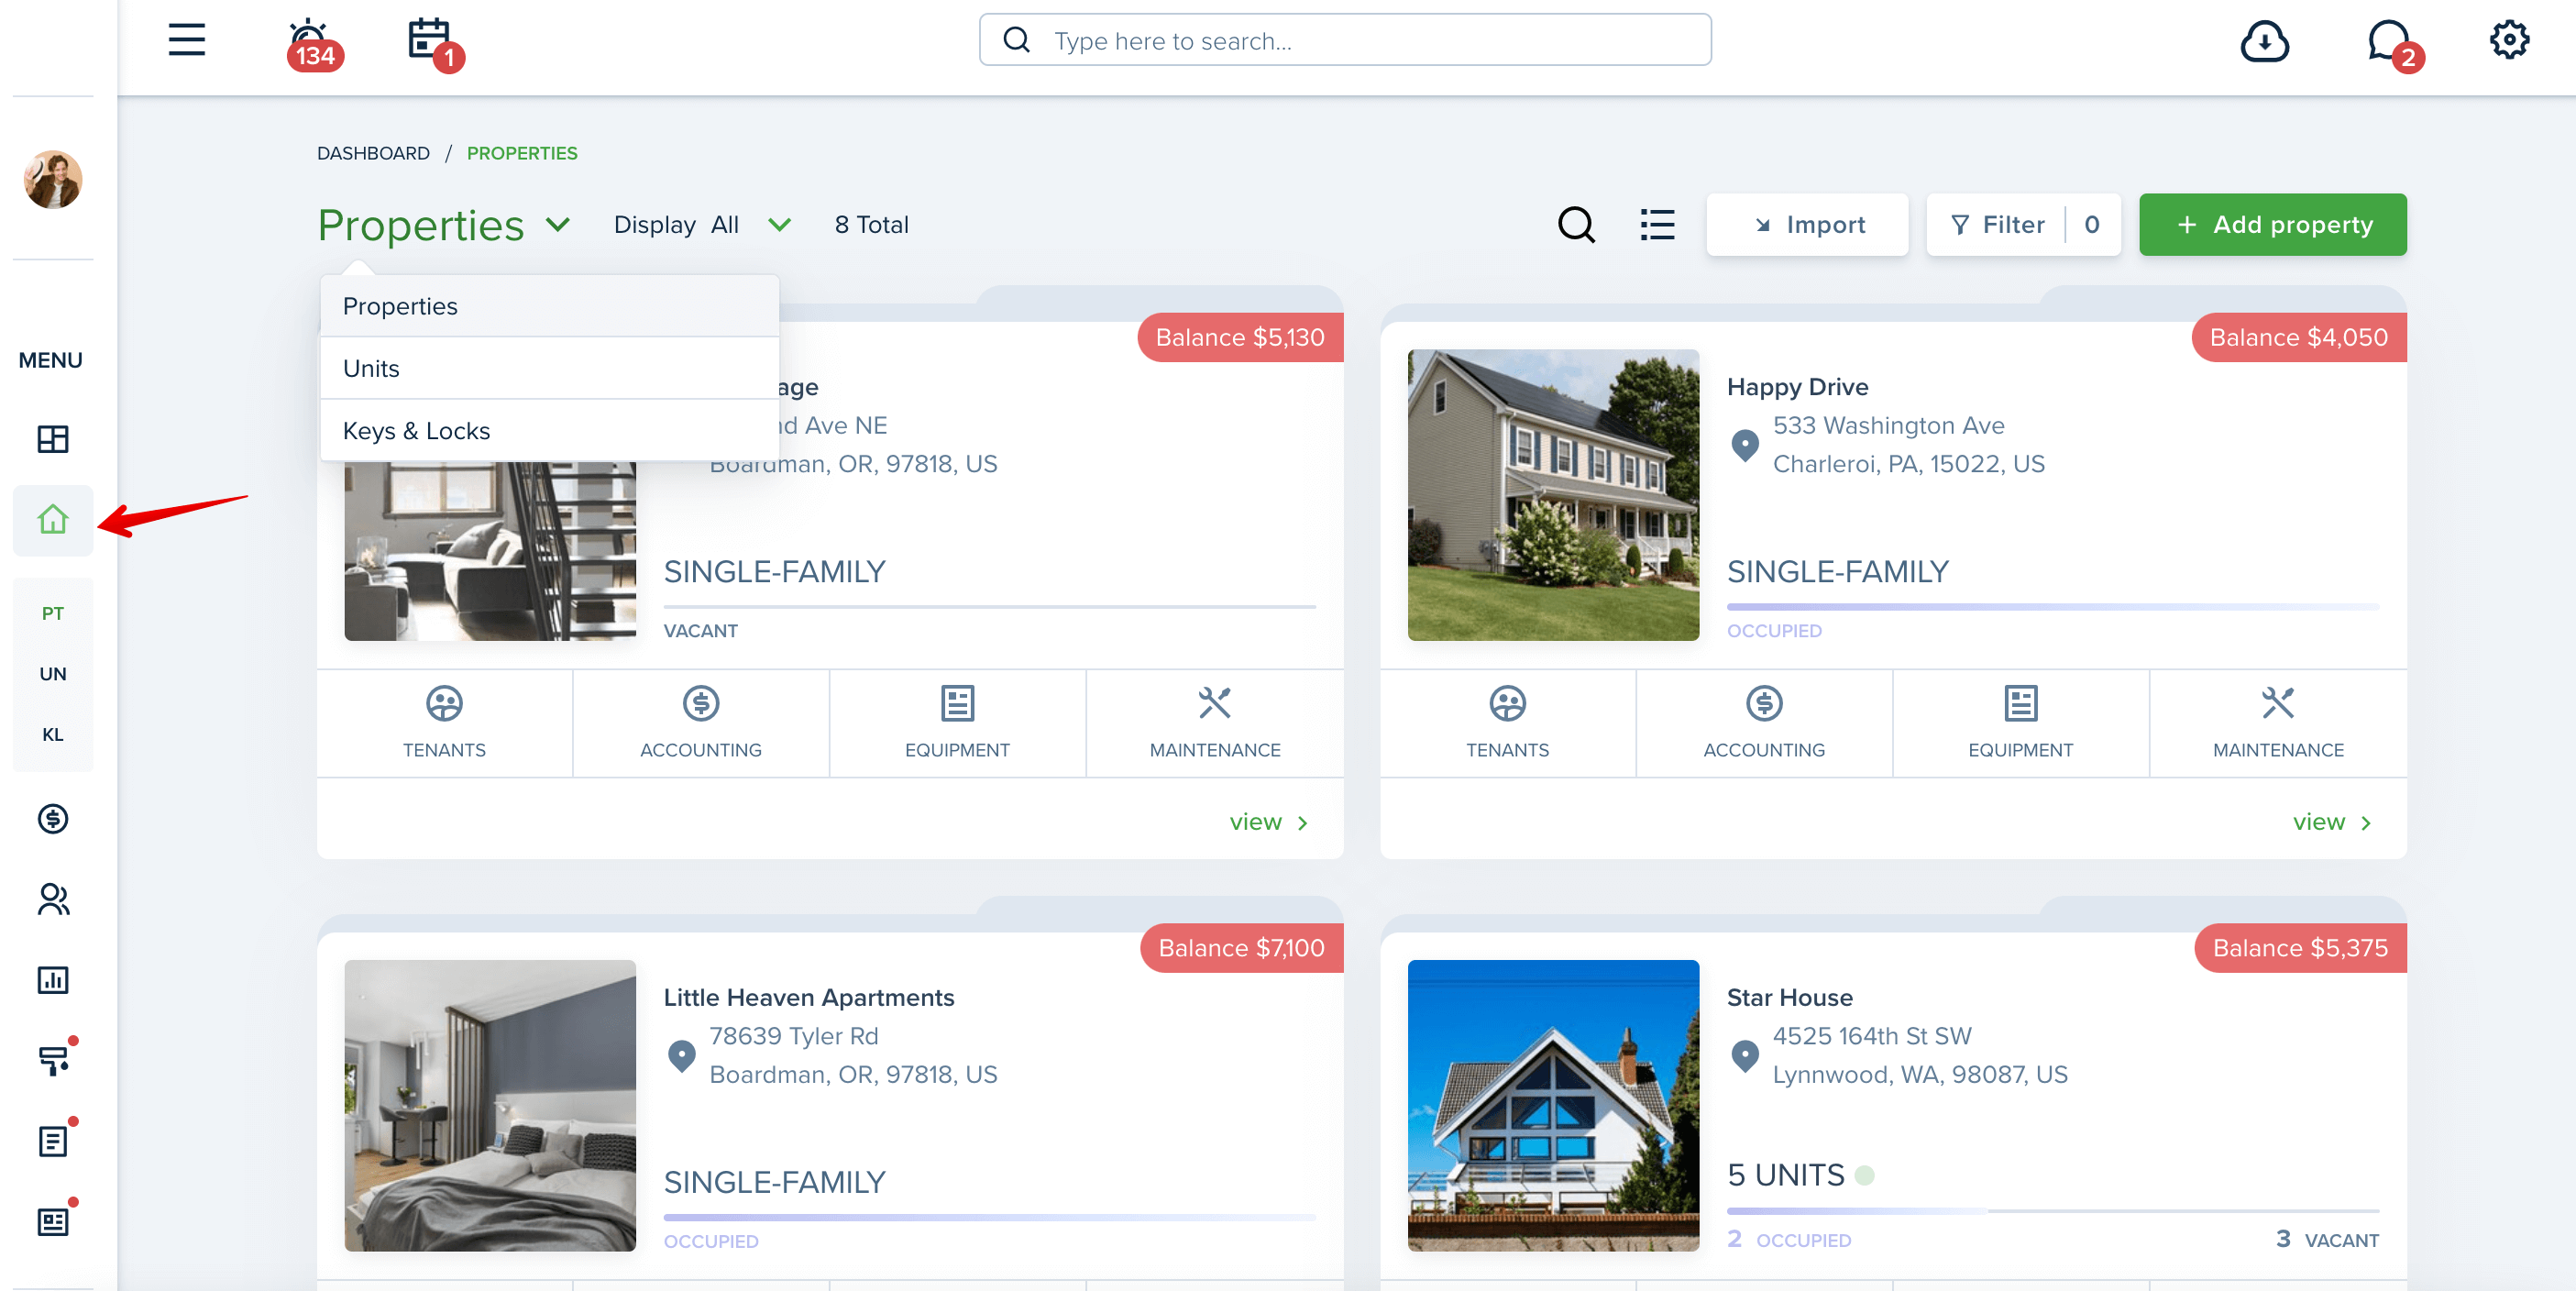Viewport: 2576px width, 1291px height.
Task: Open Tenants for the Balance $5,130 property
Action: point(444,723)
